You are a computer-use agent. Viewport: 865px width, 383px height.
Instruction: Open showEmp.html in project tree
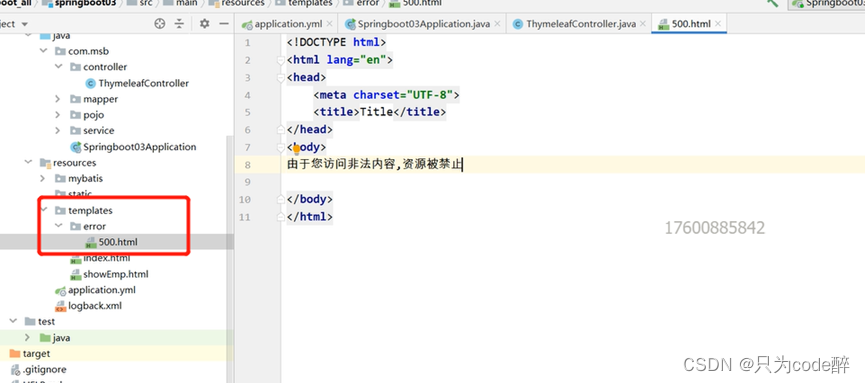(109, 274)
